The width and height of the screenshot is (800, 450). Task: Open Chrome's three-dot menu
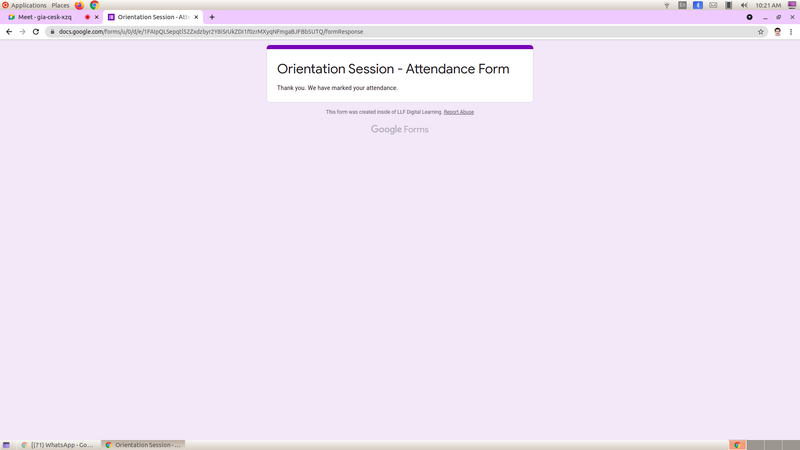pos(791,32)
